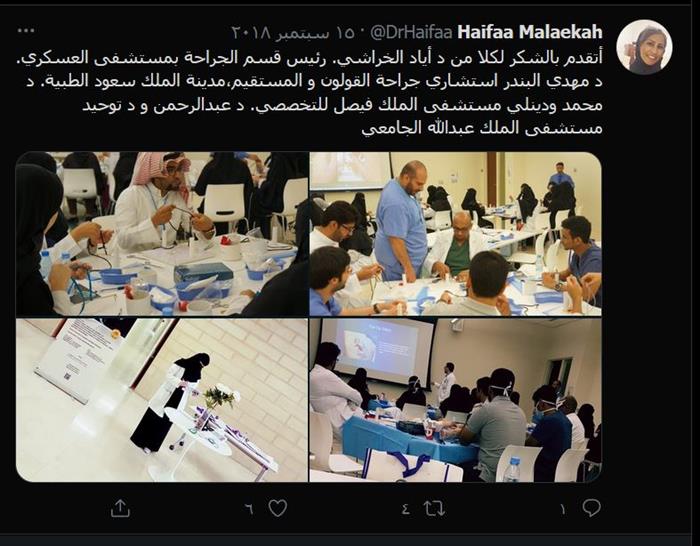Click the like count beside the heart
700x546 pixels.
point(249,508)
